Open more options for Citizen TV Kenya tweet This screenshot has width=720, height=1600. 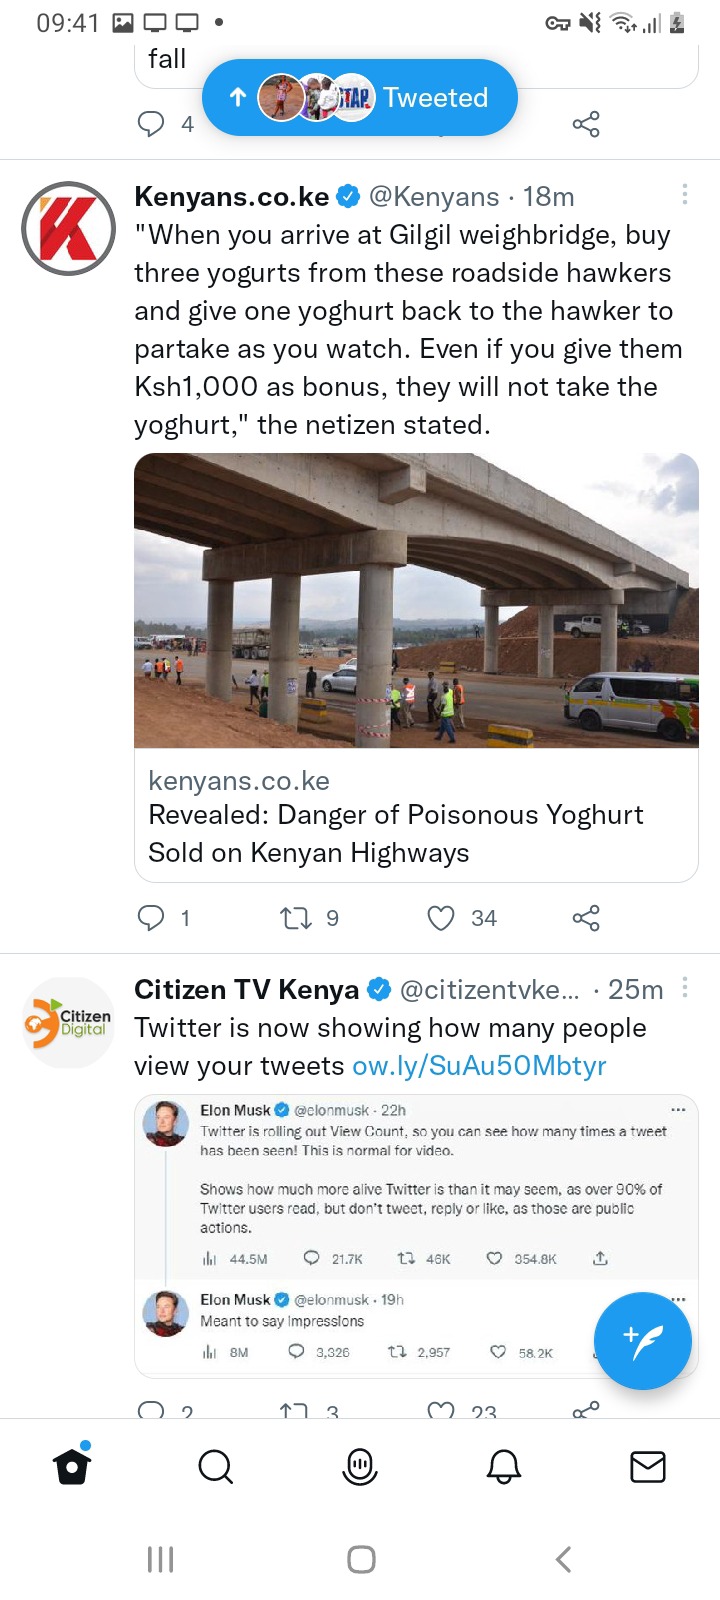click(x=685, y=987)
